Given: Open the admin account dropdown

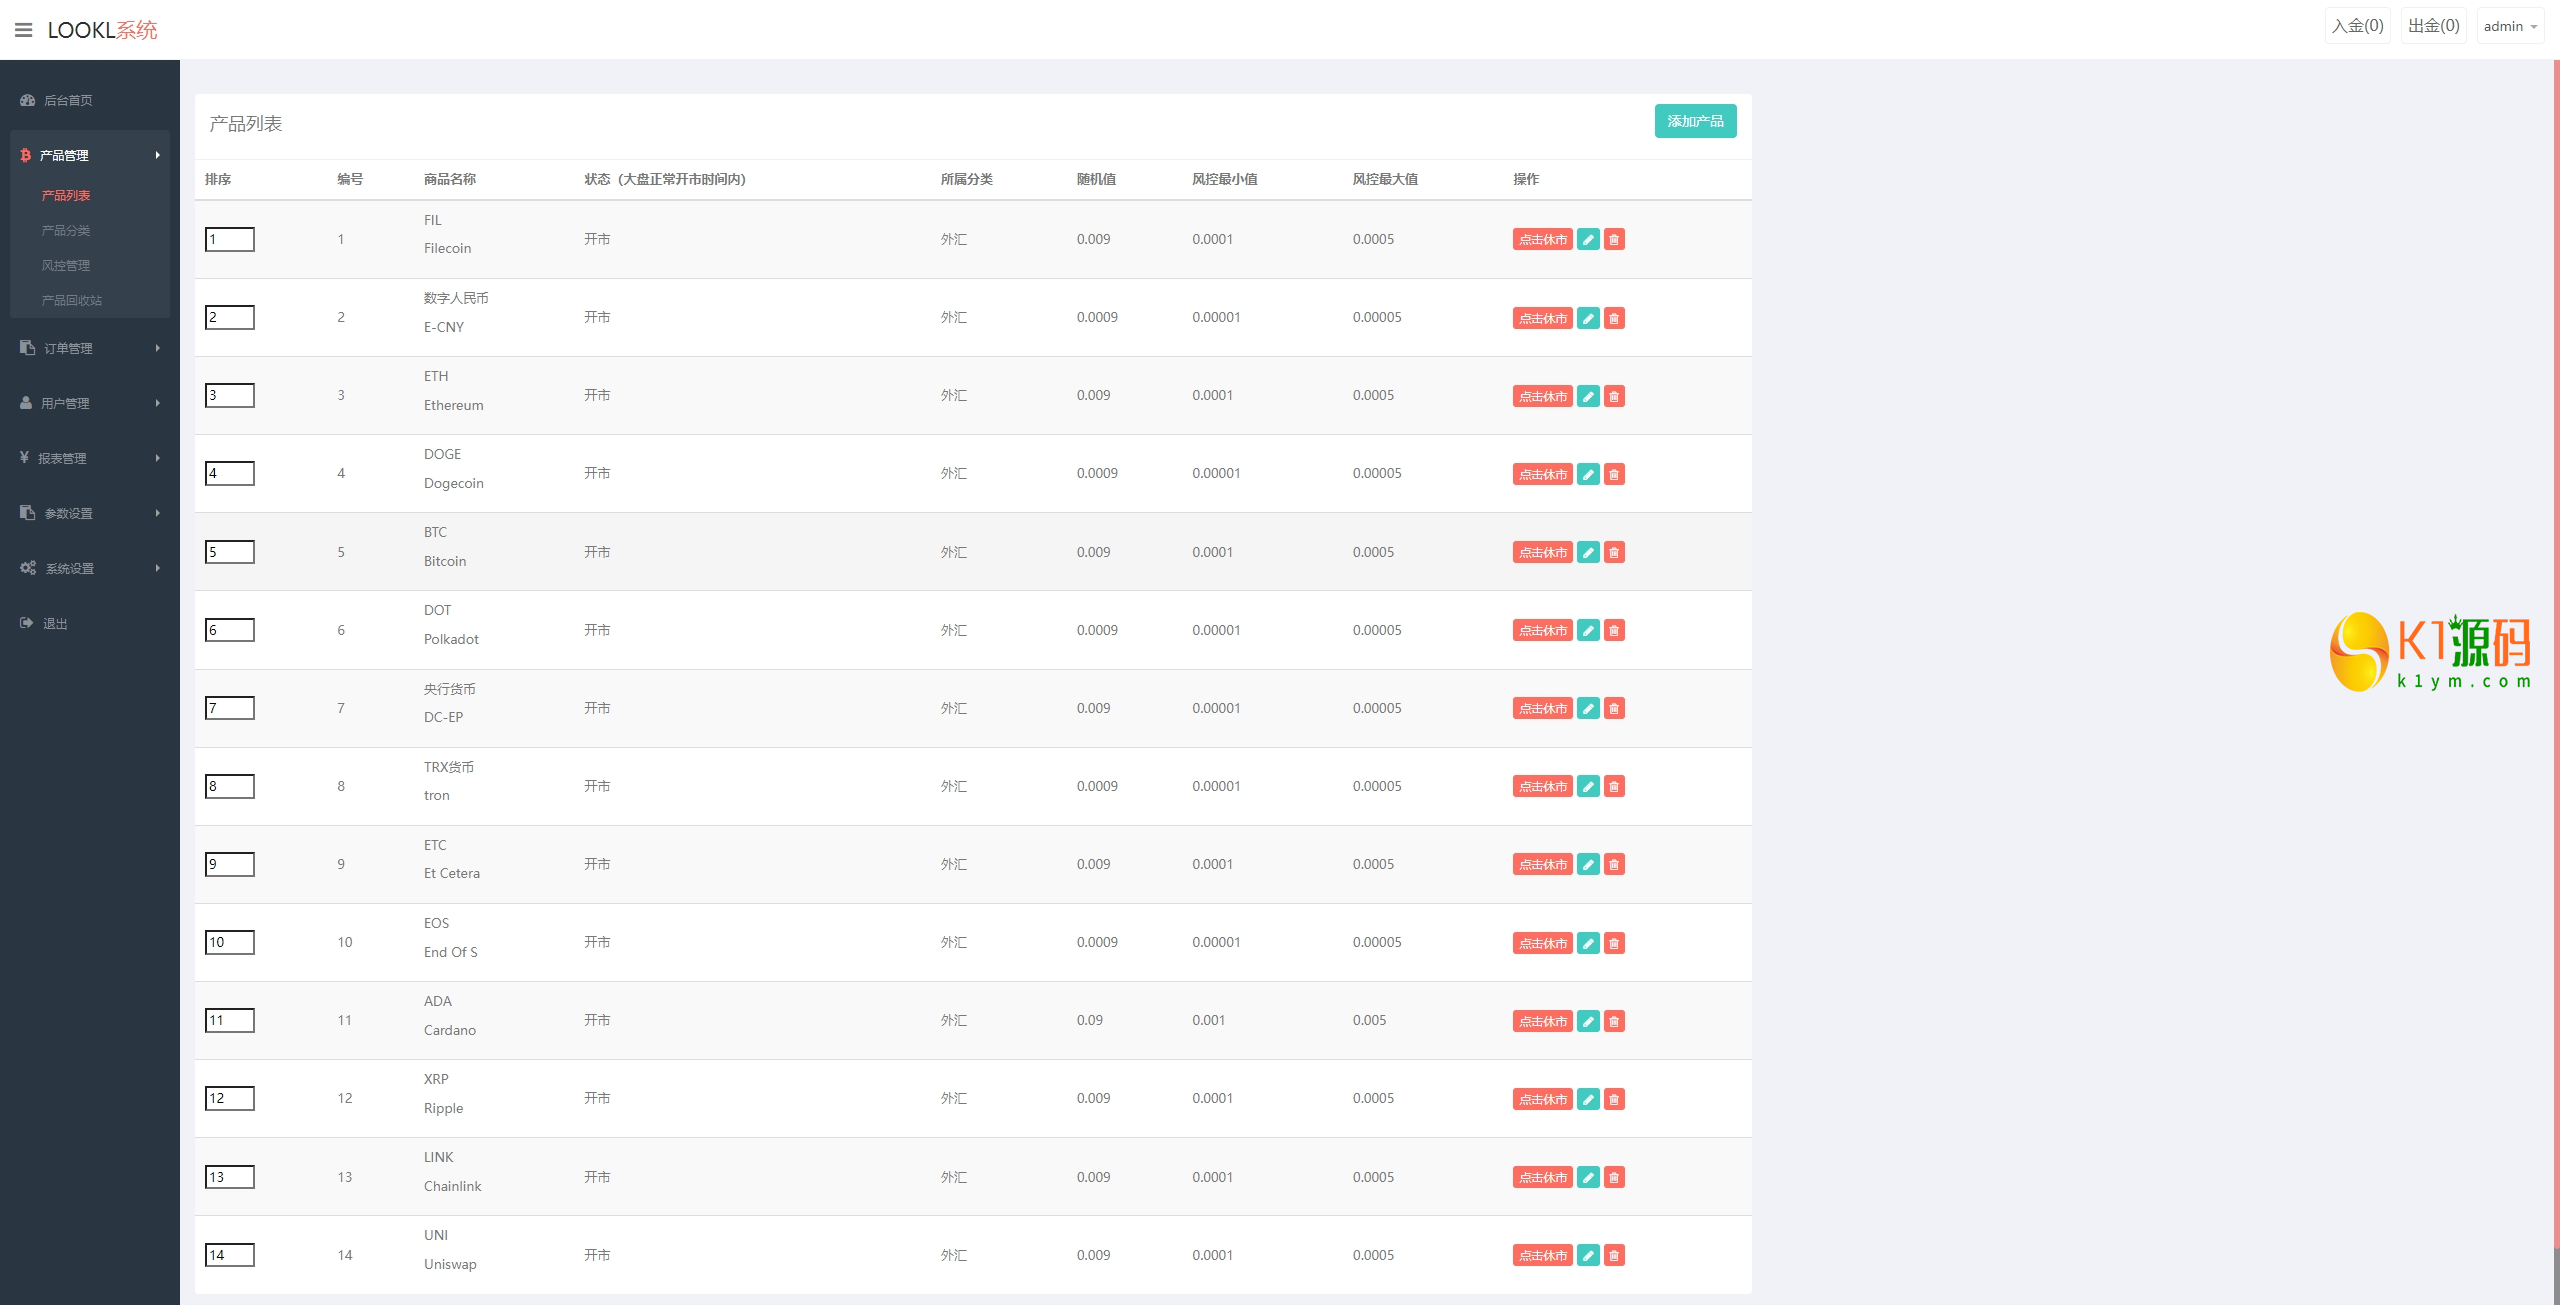Looking at the screenshot, I should pos(2510,26).
